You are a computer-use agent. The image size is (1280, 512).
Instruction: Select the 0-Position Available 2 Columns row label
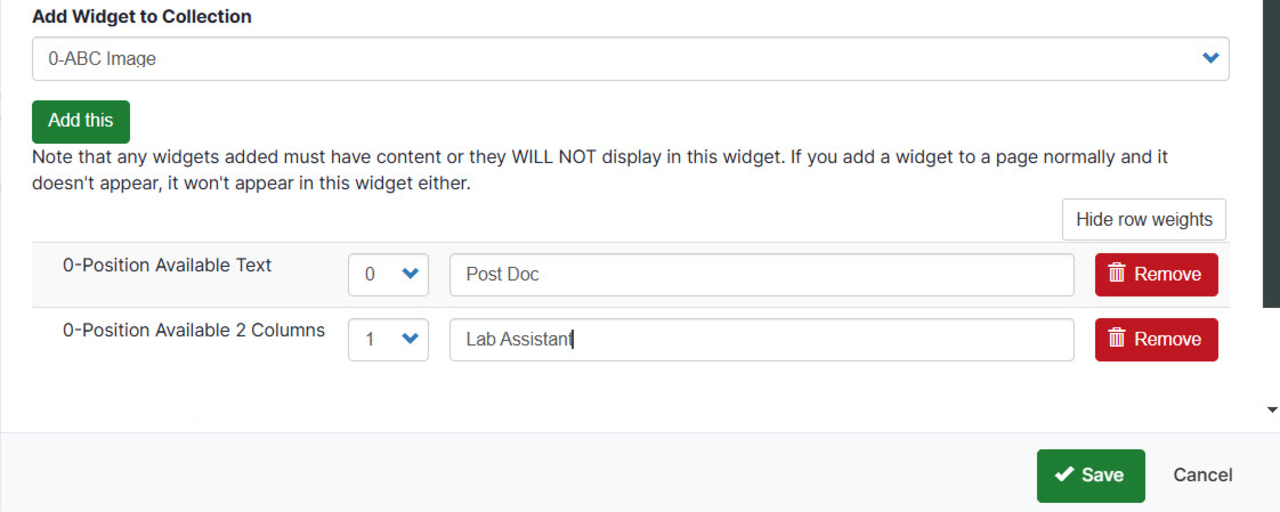pyautogui.click(x=193, y=330)
